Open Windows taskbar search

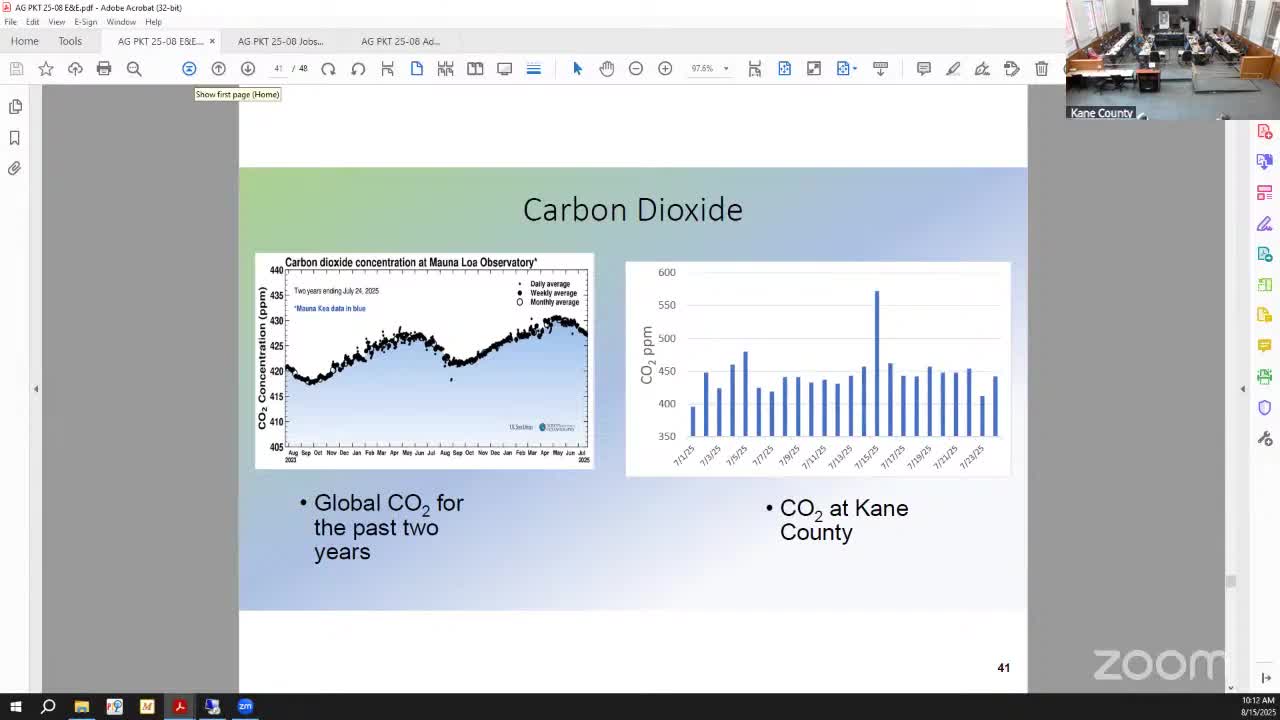click(x=47, y=707)
